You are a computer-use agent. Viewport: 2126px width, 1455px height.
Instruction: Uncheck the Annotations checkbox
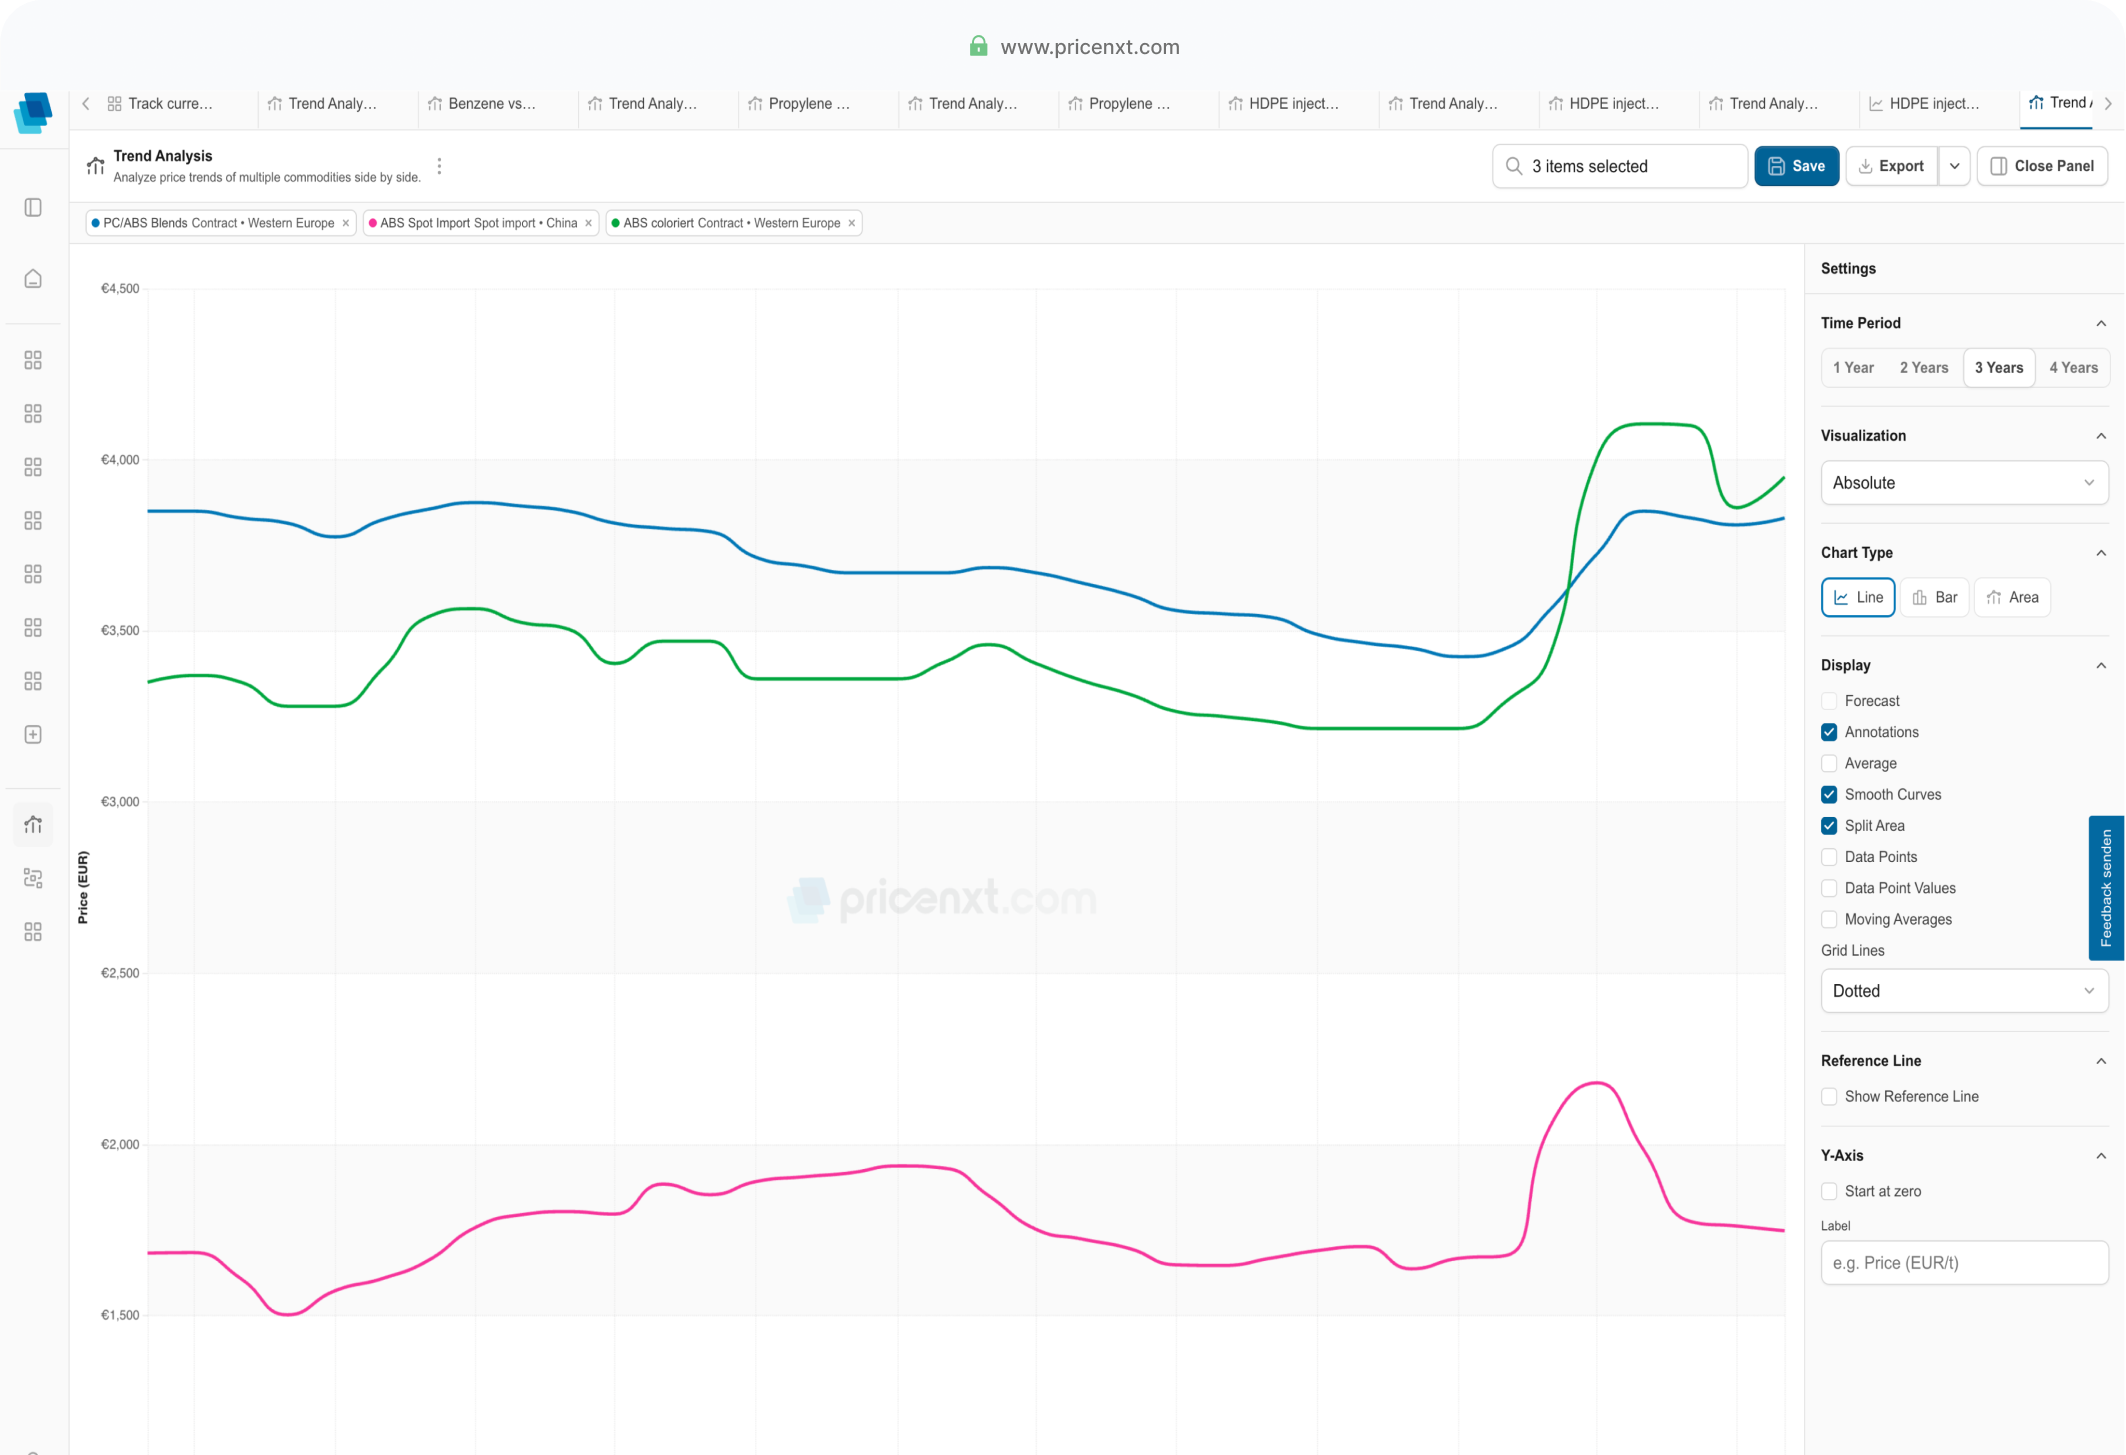[x=1829, y=732]
